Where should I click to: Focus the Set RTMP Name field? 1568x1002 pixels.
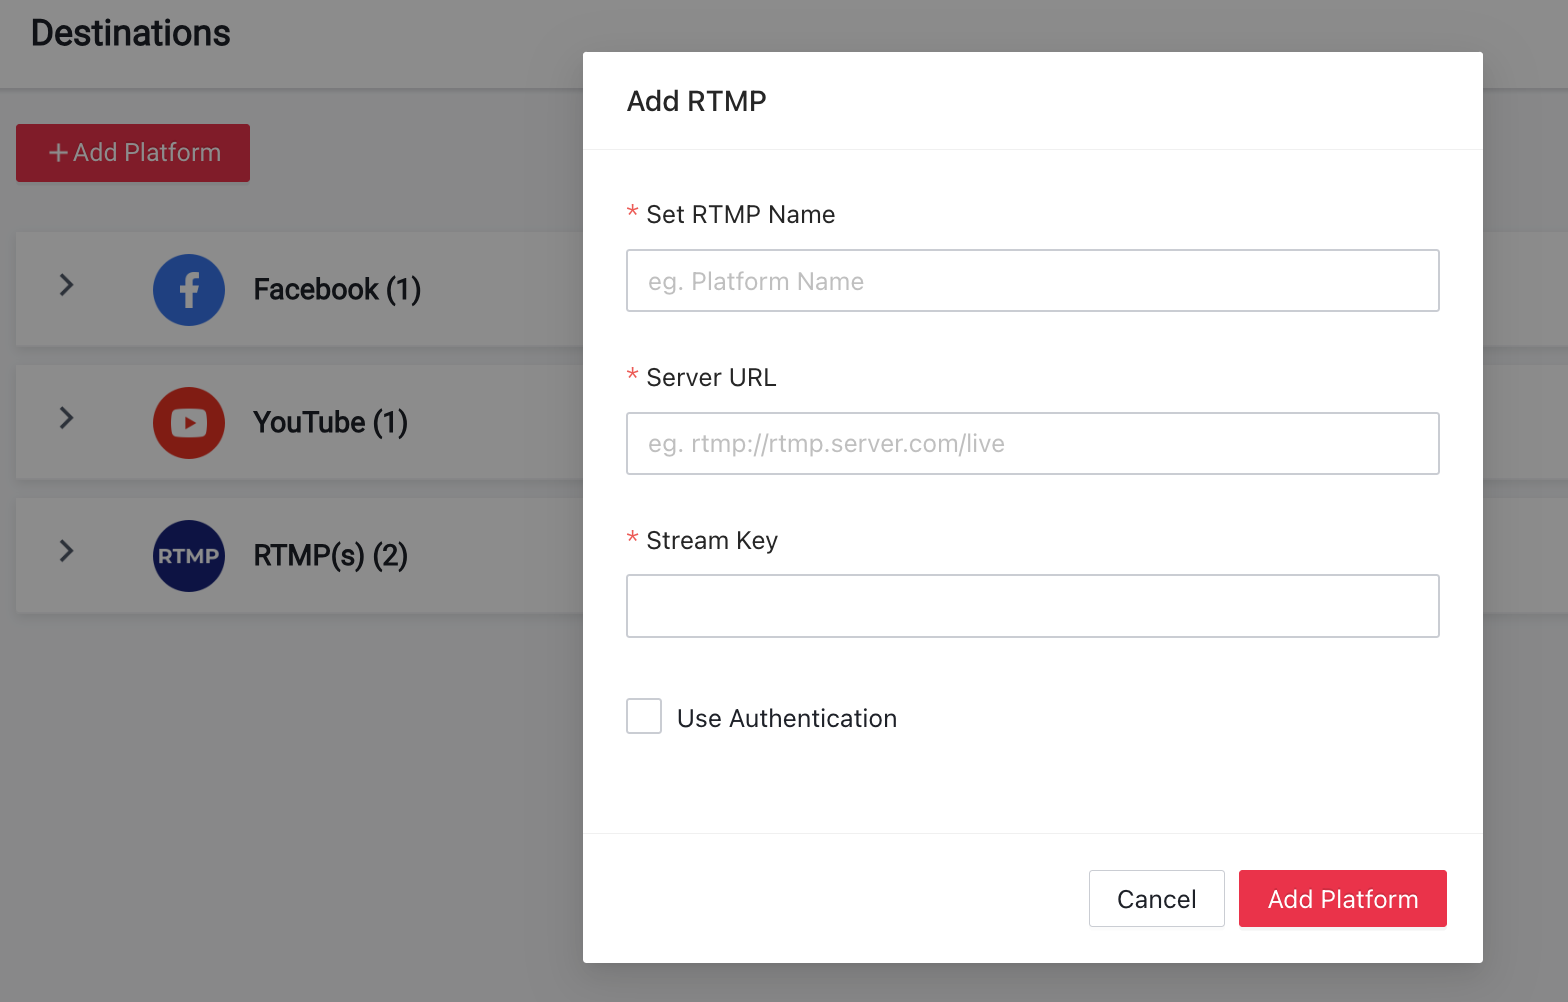click(1033, 281)
